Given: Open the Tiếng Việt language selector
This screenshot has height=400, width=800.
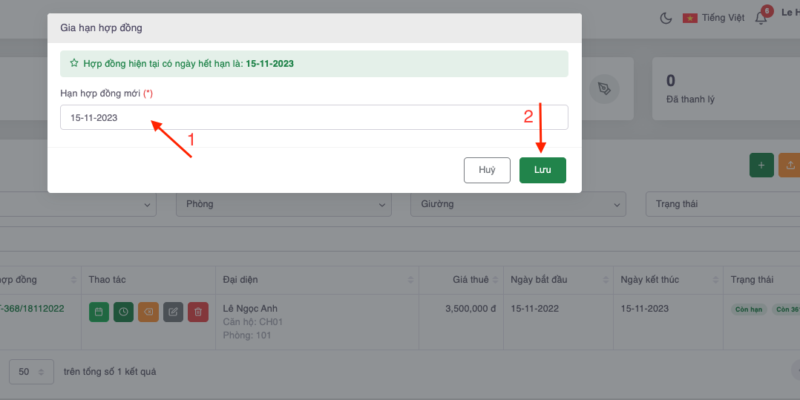Looking at the screenshot, I should (x=712, y=18).
